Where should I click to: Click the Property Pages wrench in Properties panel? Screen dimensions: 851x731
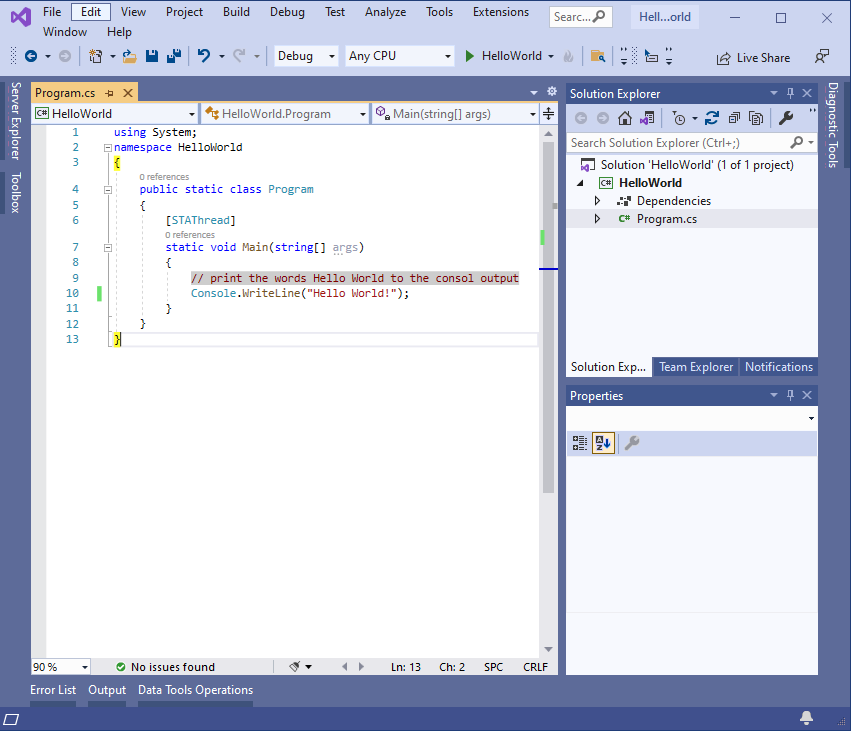[631, 443]
